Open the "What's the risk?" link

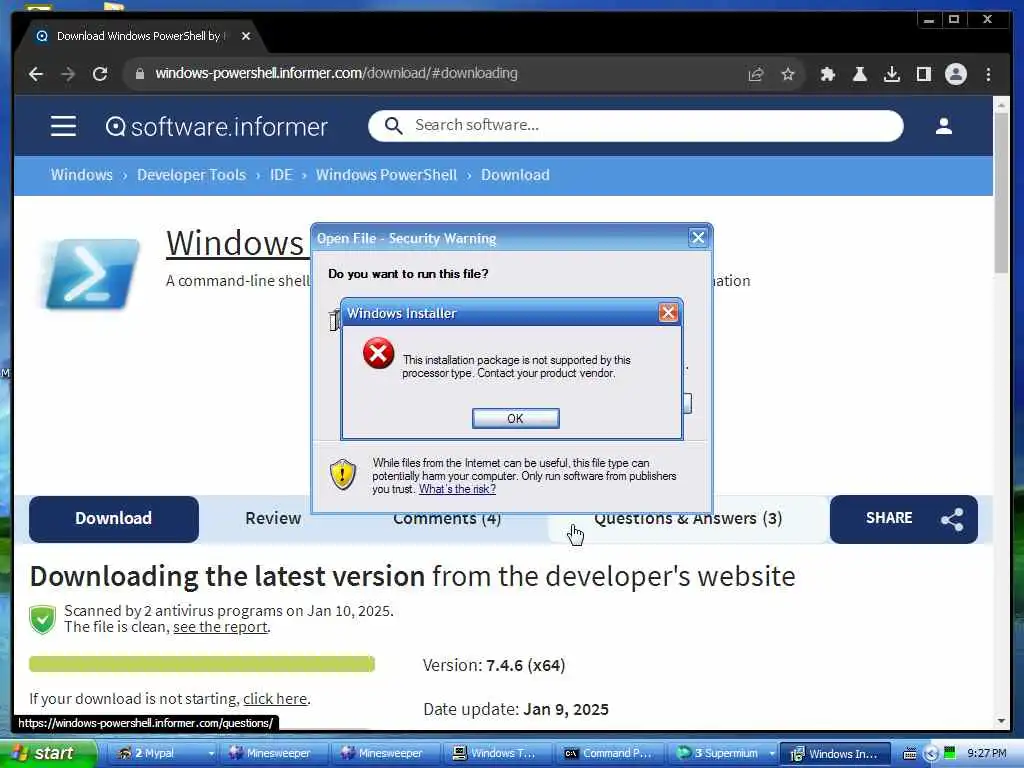coord(457,489)
